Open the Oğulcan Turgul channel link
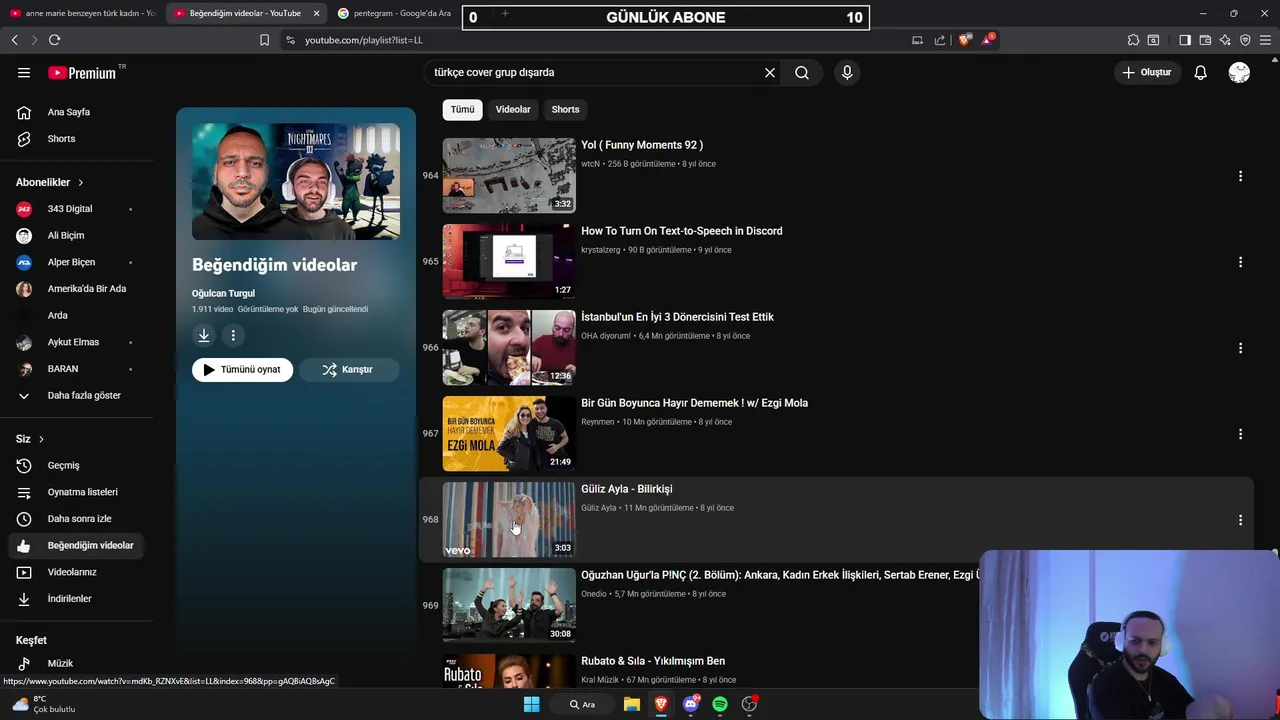Screen dimensions: 1280x720 click(x=223, y=294)
